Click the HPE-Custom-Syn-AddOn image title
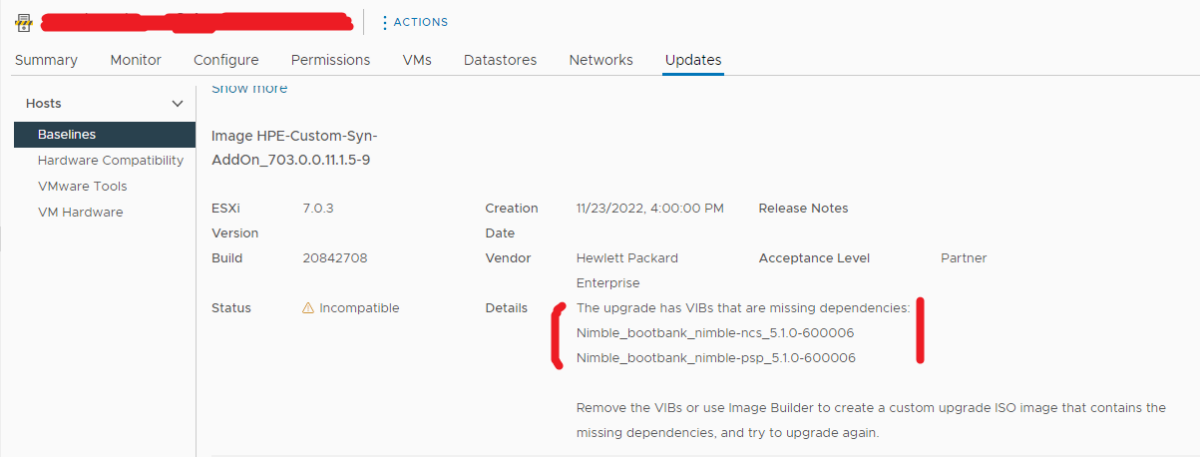The height and width of the screenshot is (457, 1200). pyautogui.click(x=295, y=148)
